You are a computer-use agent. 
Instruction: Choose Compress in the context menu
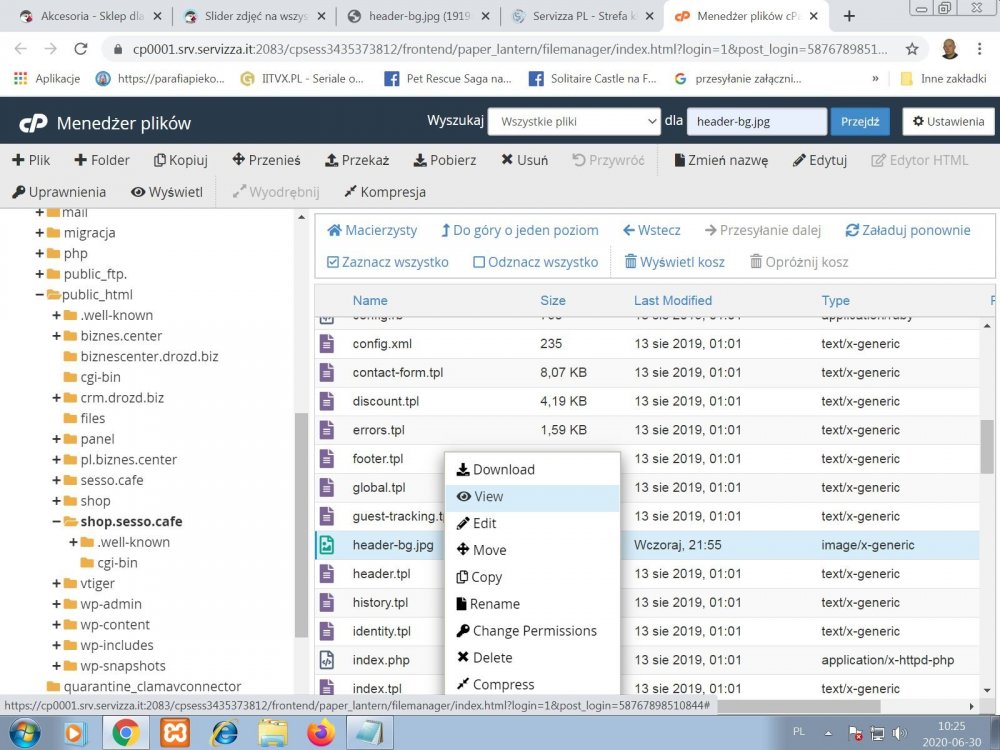[532, 684]
